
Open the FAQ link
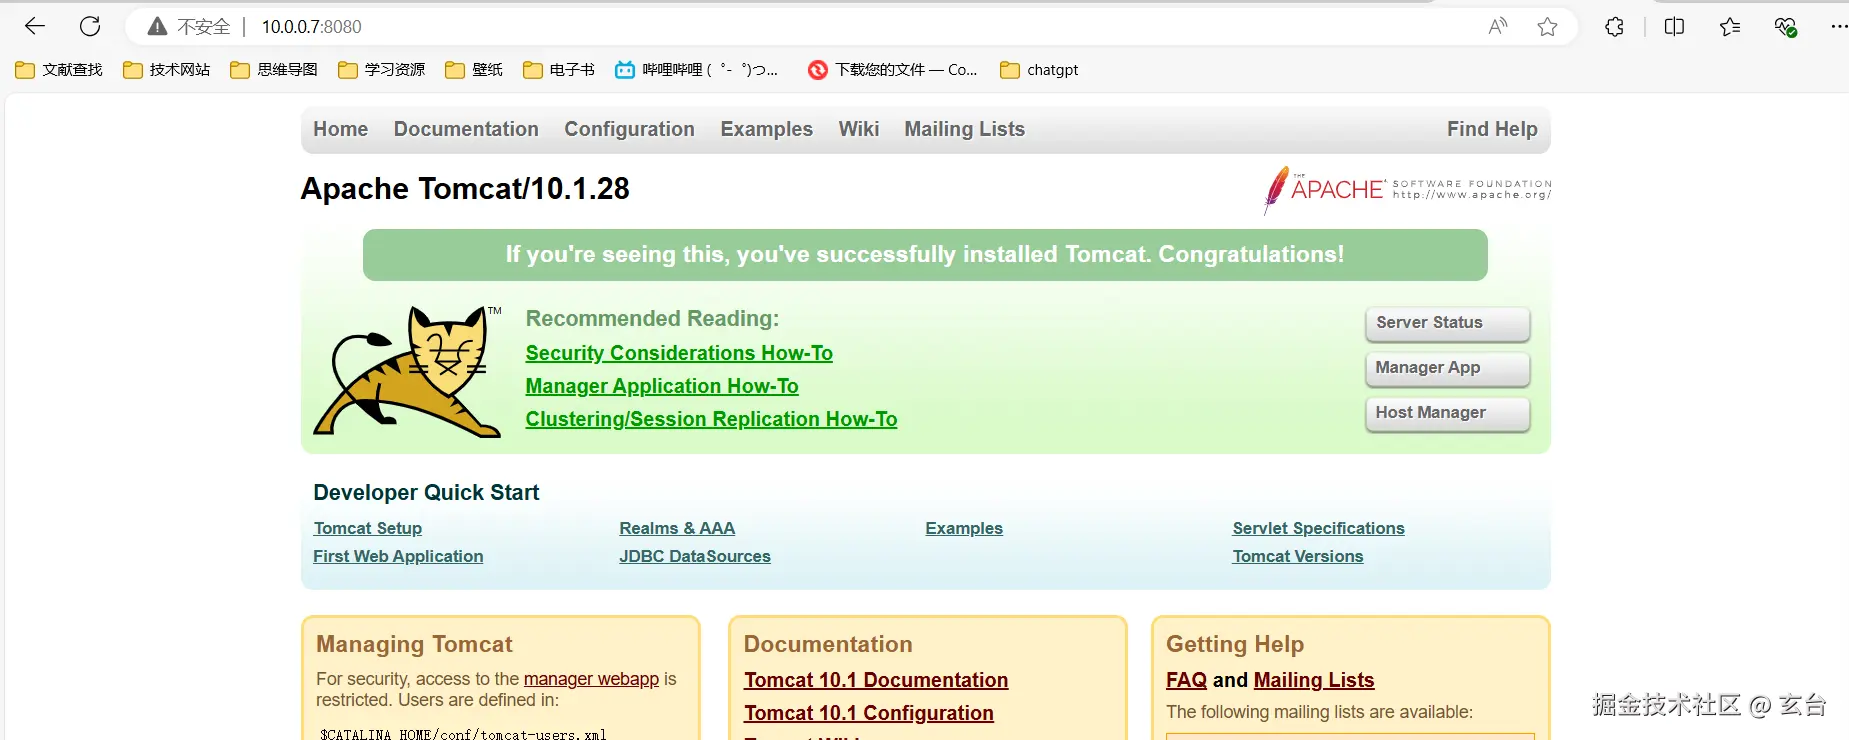click(1186, 680)
